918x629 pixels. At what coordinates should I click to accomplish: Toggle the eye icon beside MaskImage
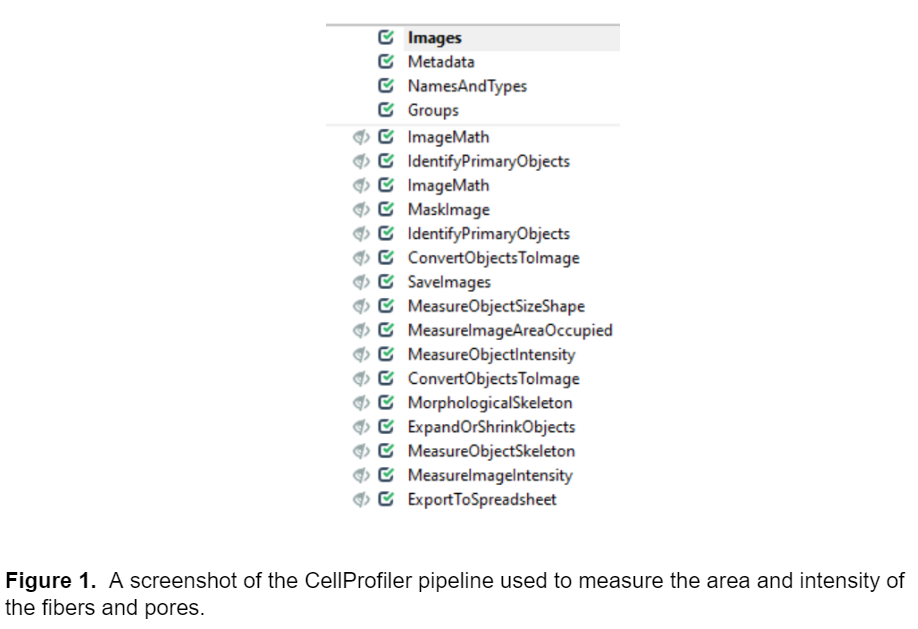pyautogui.click(x=362, y=210)
